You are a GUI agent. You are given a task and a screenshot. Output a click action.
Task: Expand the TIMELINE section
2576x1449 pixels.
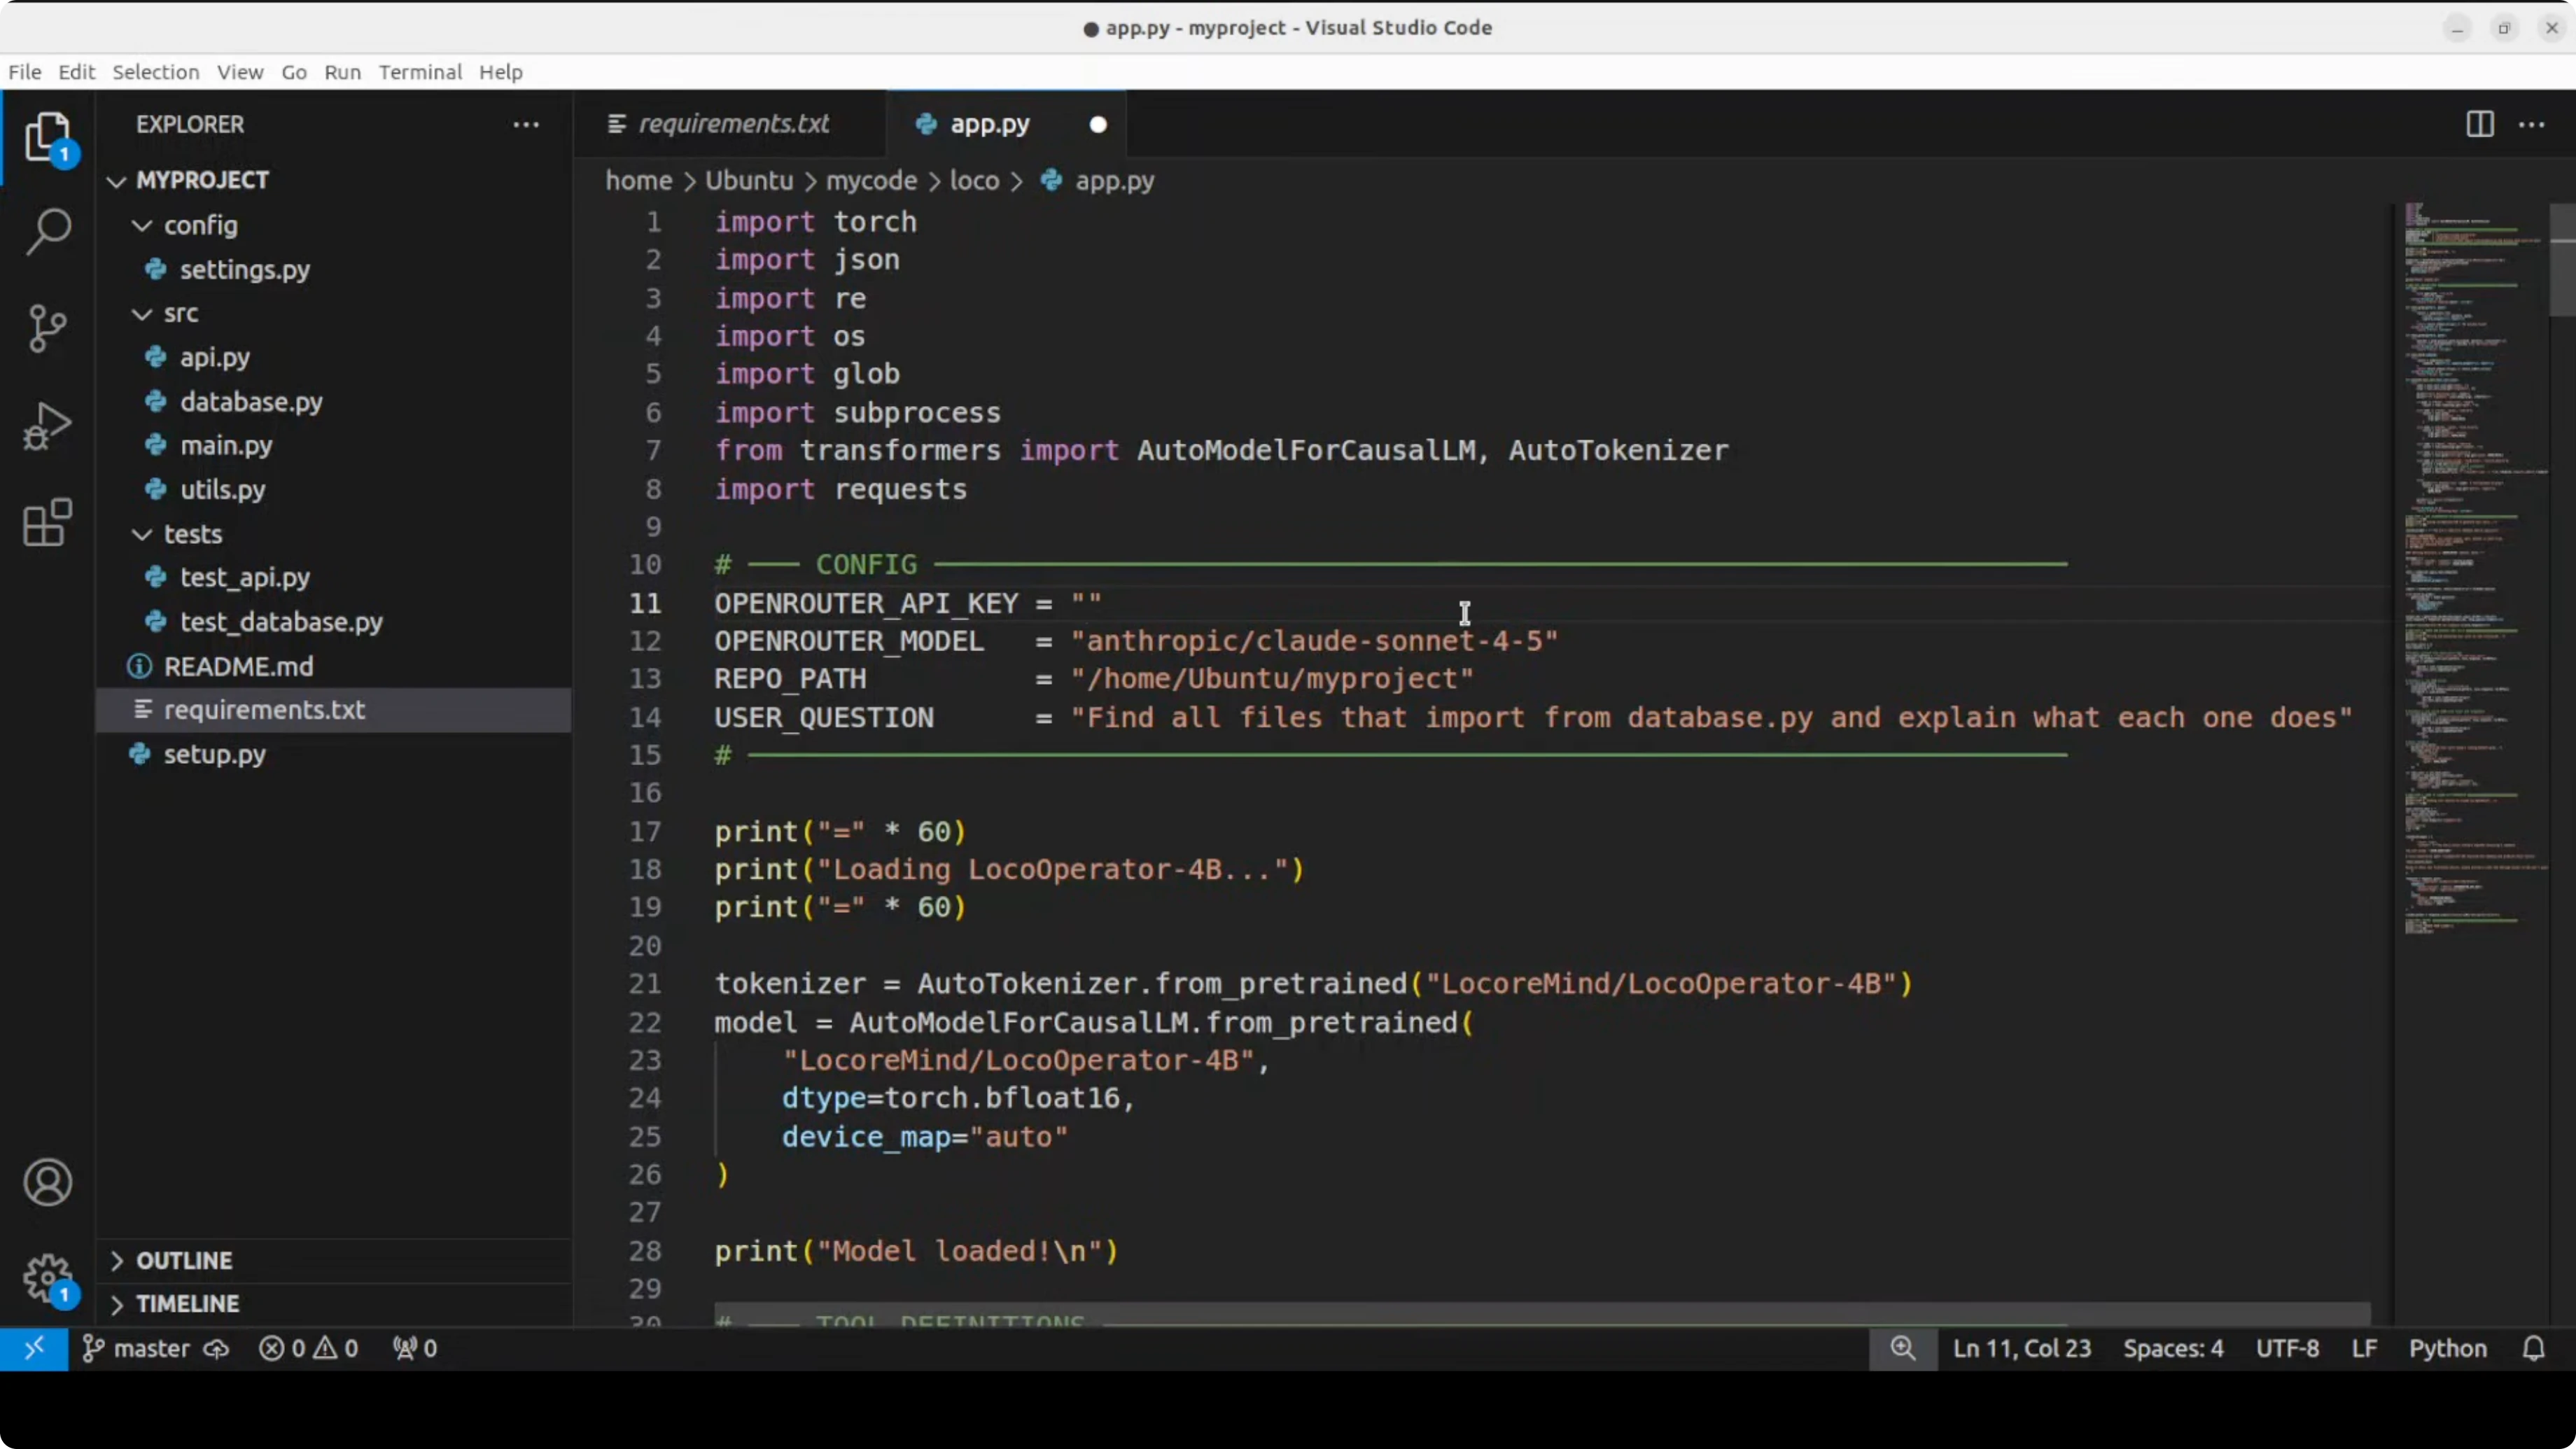pyautogui.click(x=187, y=1304)
